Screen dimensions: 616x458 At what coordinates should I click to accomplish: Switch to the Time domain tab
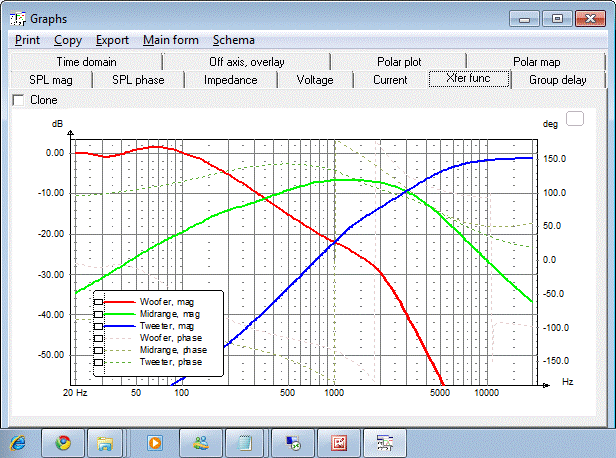pos(86,62)
